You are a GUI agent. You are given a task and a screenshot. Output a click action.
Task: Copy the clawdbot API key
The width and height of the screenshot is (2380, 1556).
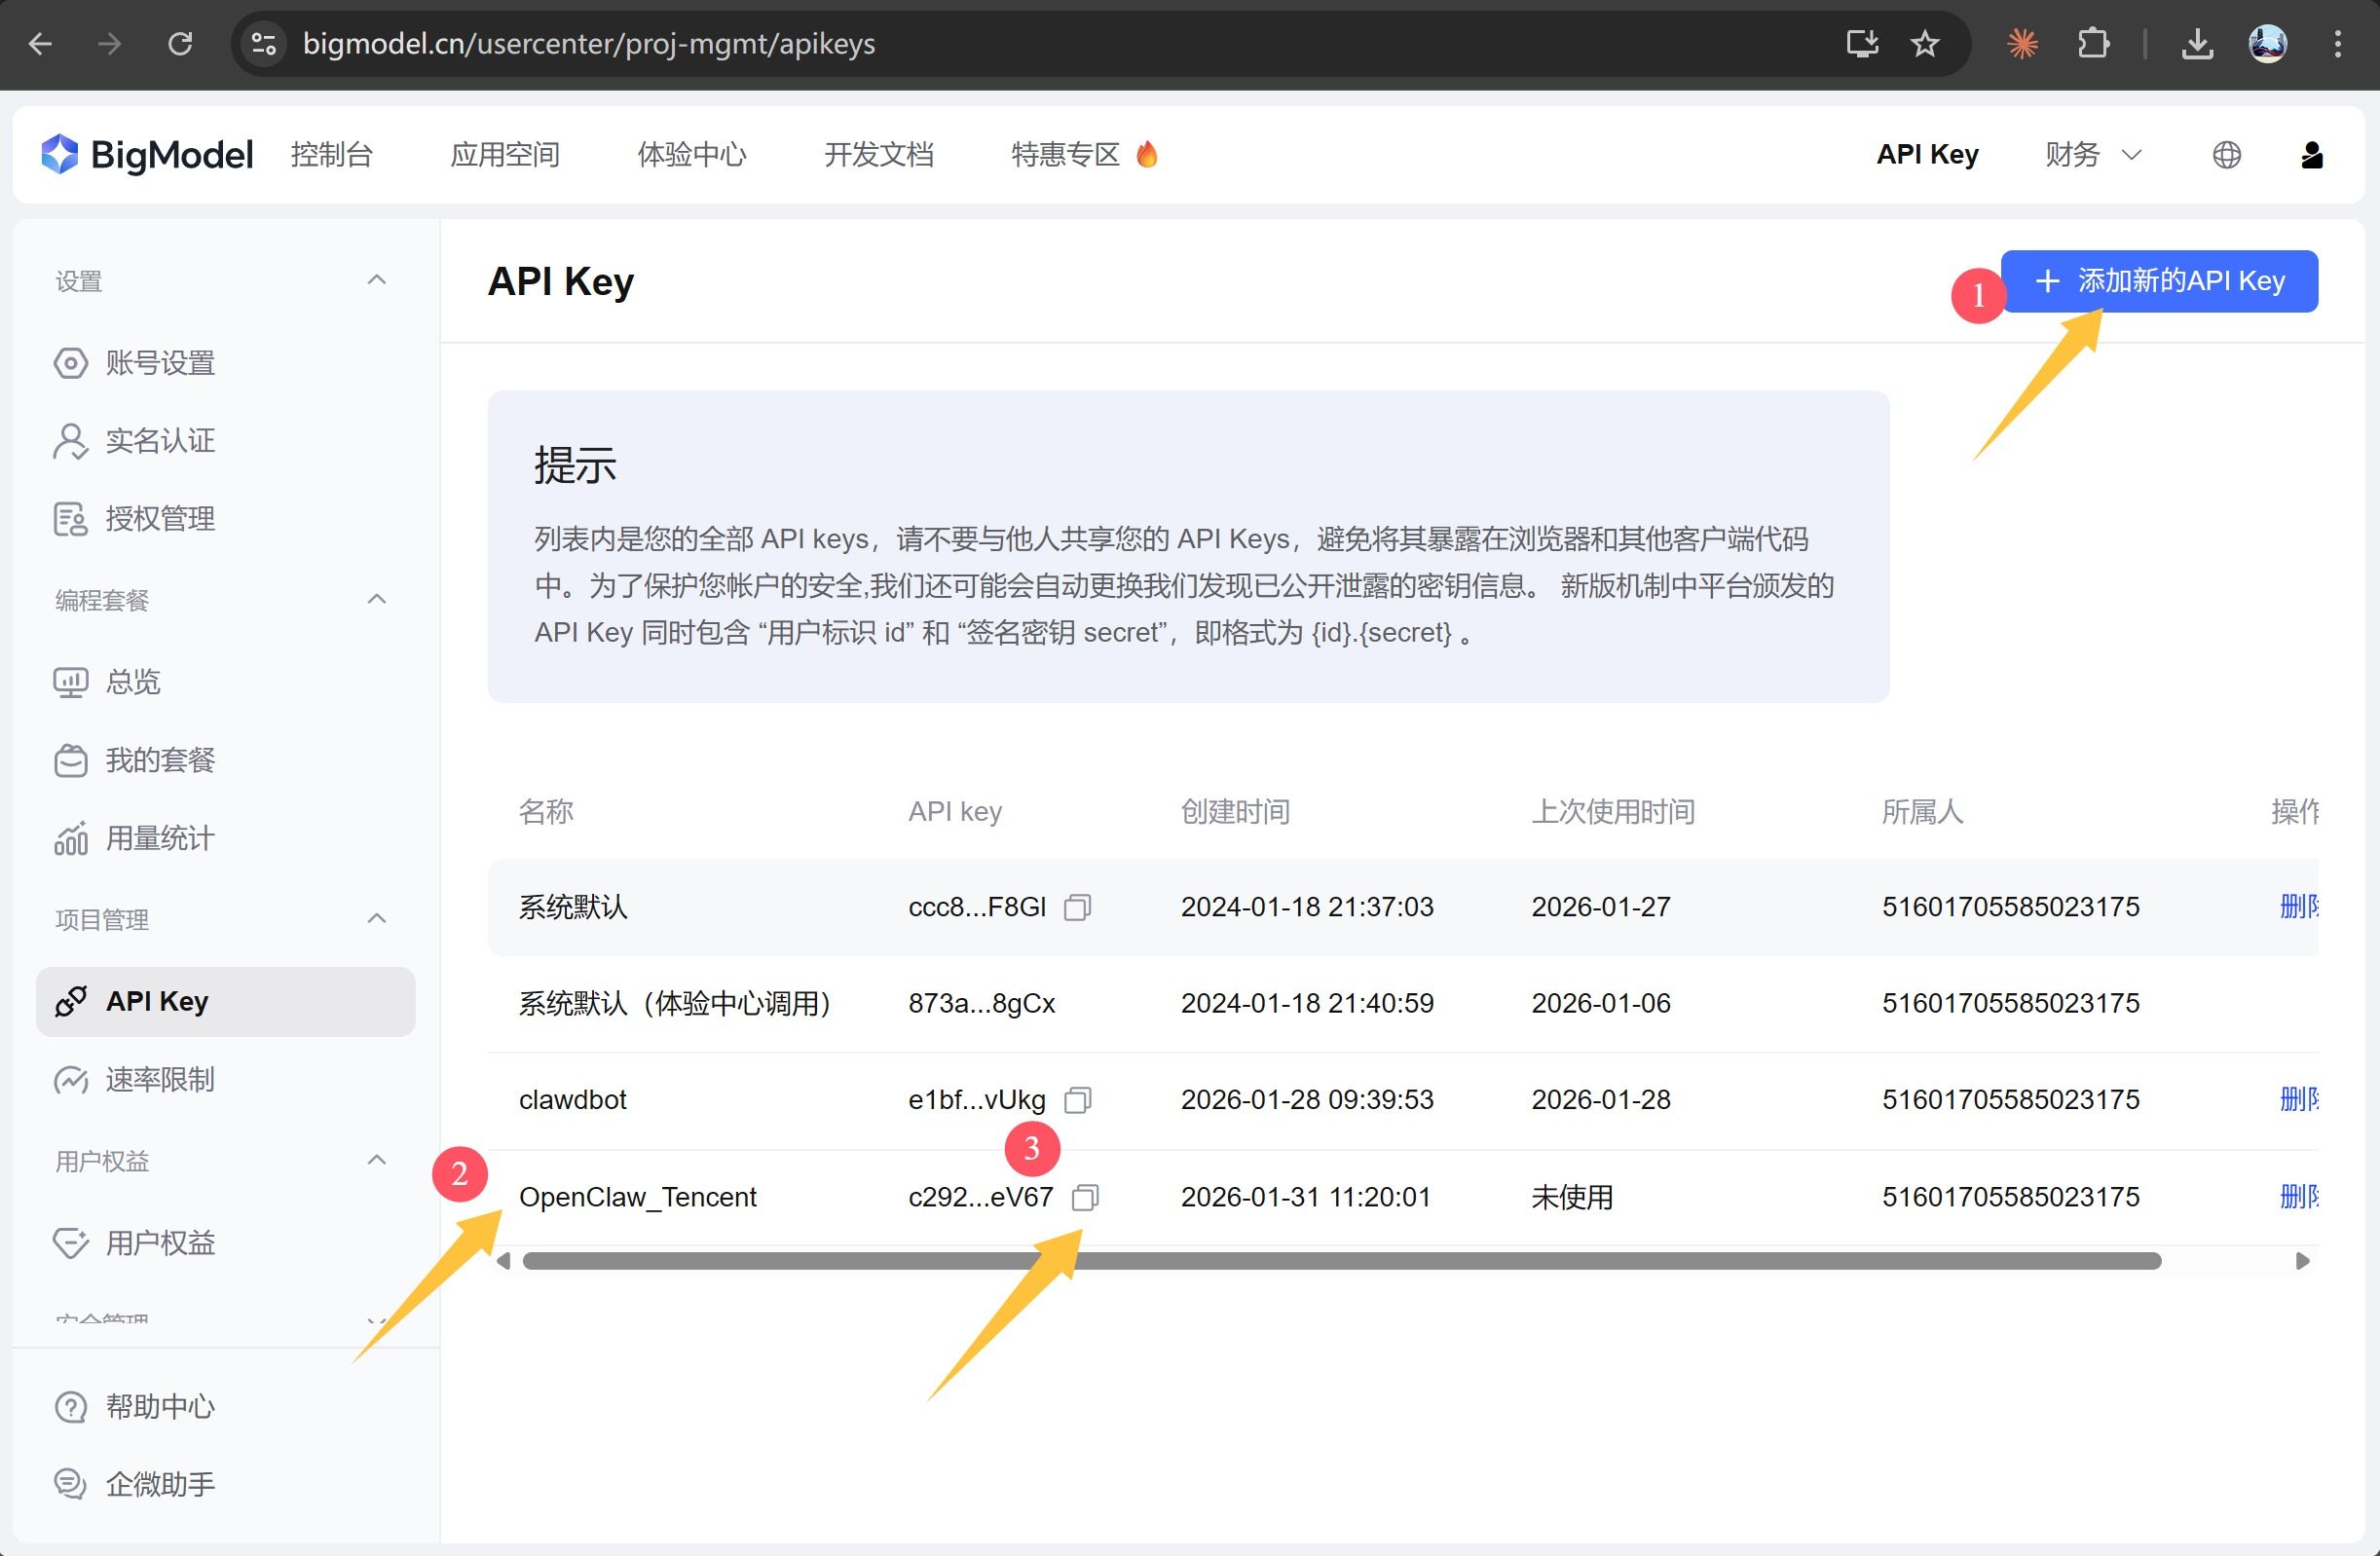[x=1077, y=1100]
